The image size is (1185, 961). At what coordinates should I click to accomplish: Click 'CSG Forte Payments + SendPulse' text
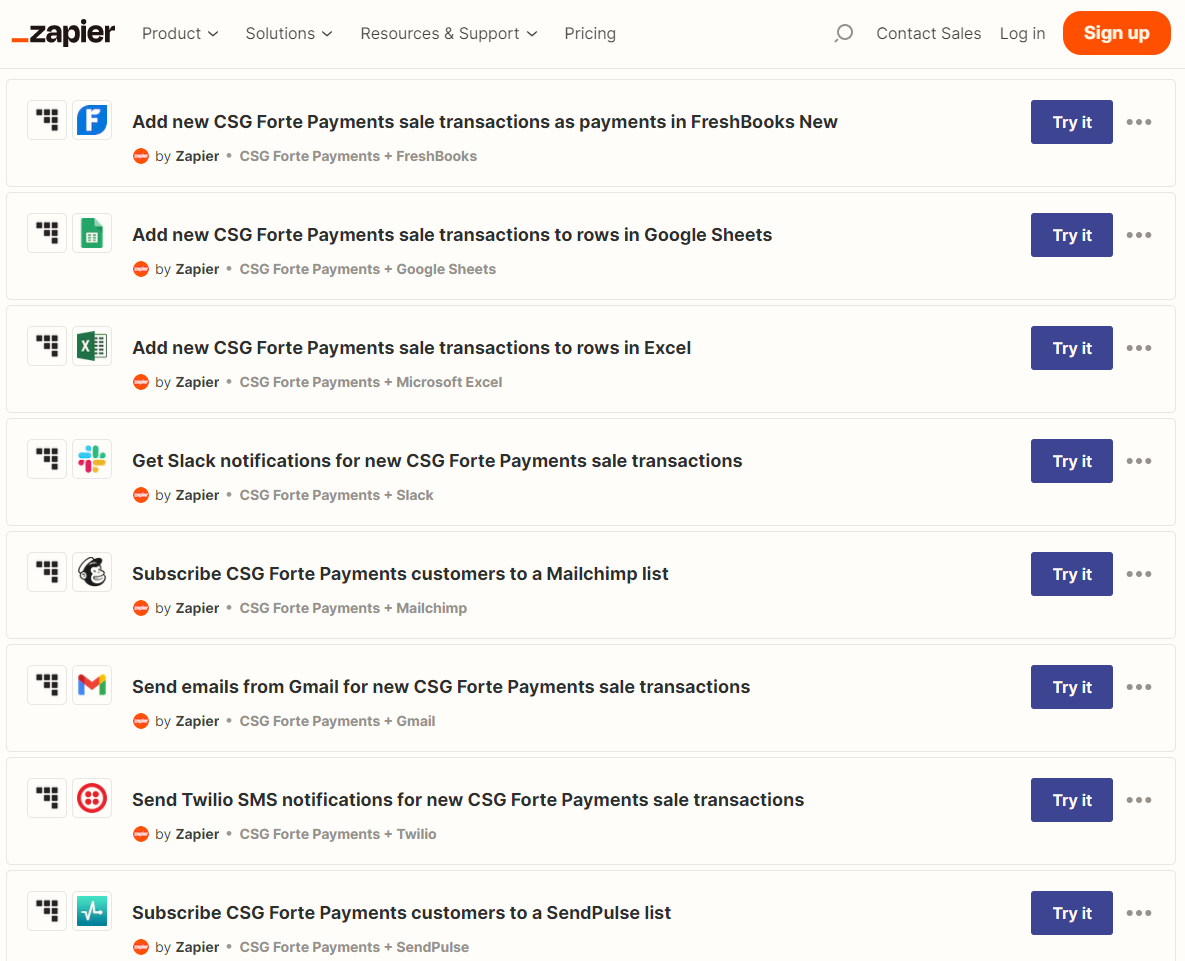[354, 947]
